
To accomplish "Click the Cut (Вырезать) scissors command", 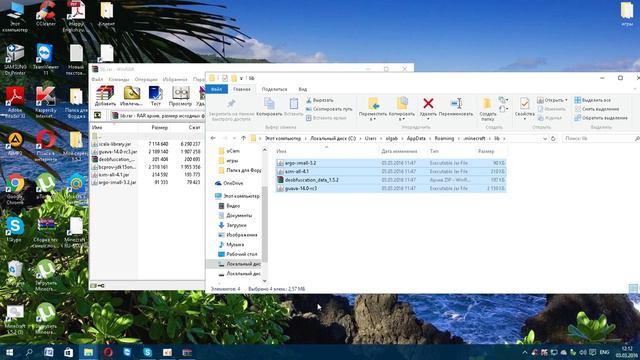I will coord(320,100).
